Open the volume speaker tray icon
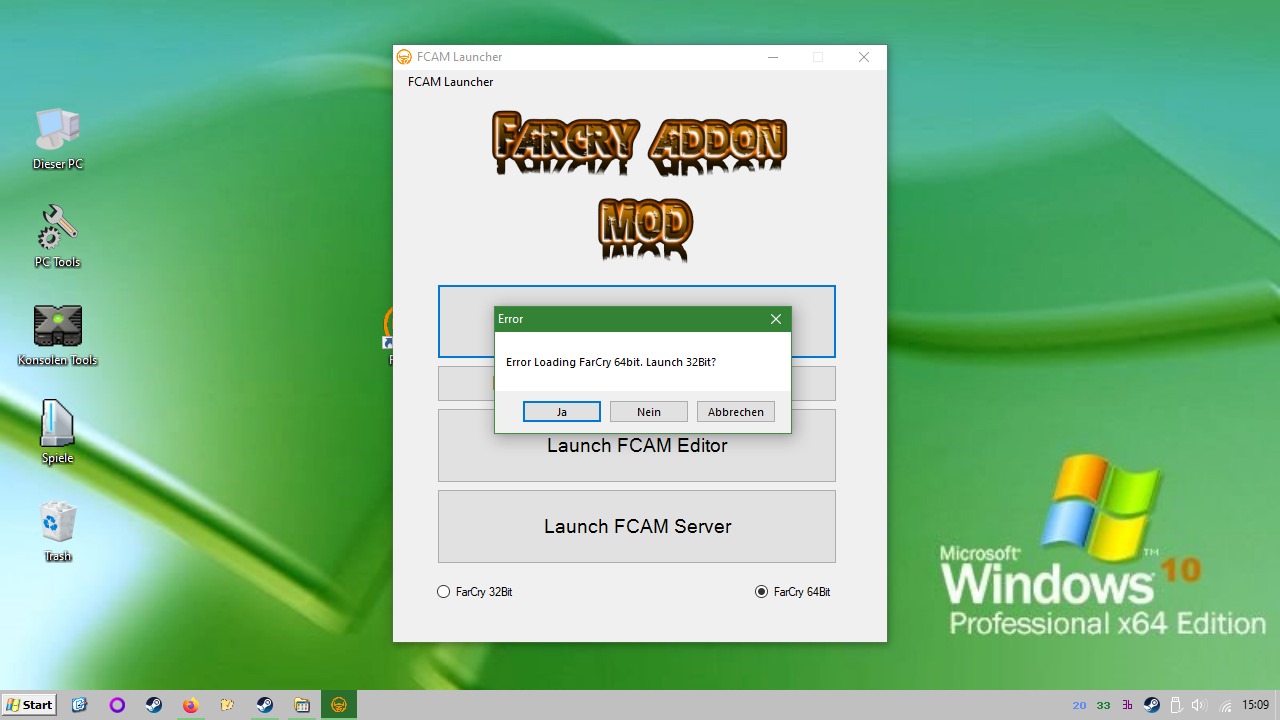Image resolution: width=1280 pixels, height=720 pixels. [1200, 705]
